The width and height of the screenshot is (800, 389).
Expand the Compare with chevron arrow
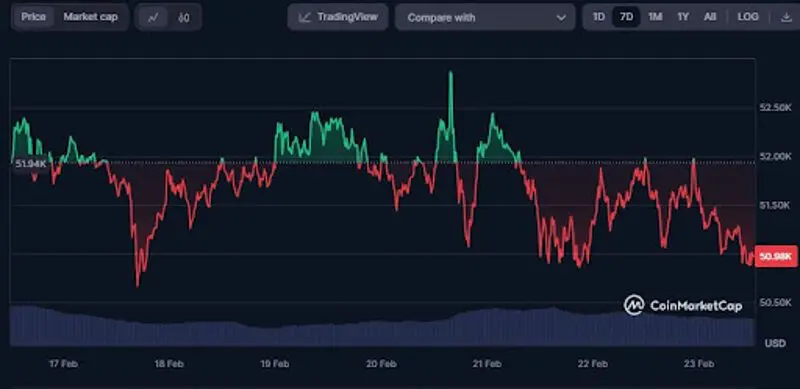[x=561, y=18]
